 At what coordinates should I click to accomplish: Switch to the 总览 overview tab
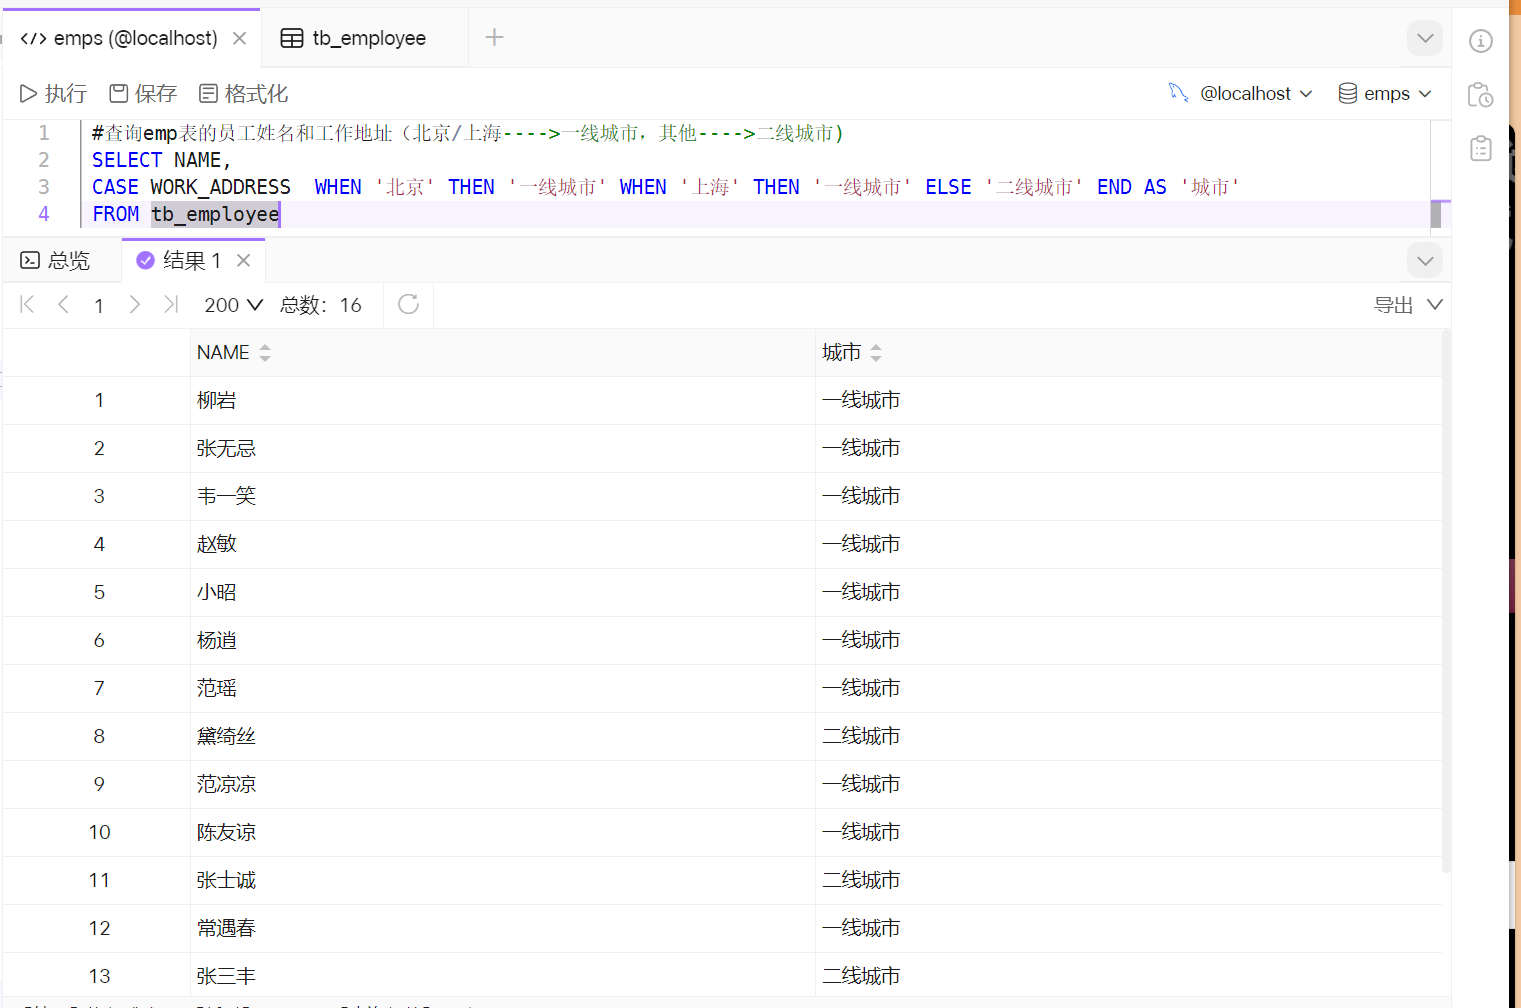coord(56,261)
